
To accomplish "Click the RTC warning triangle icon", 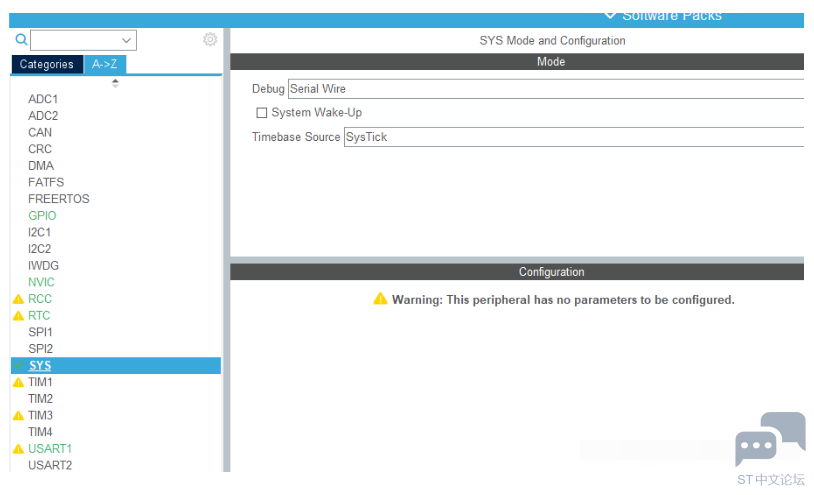I will (x=18, y=316).
